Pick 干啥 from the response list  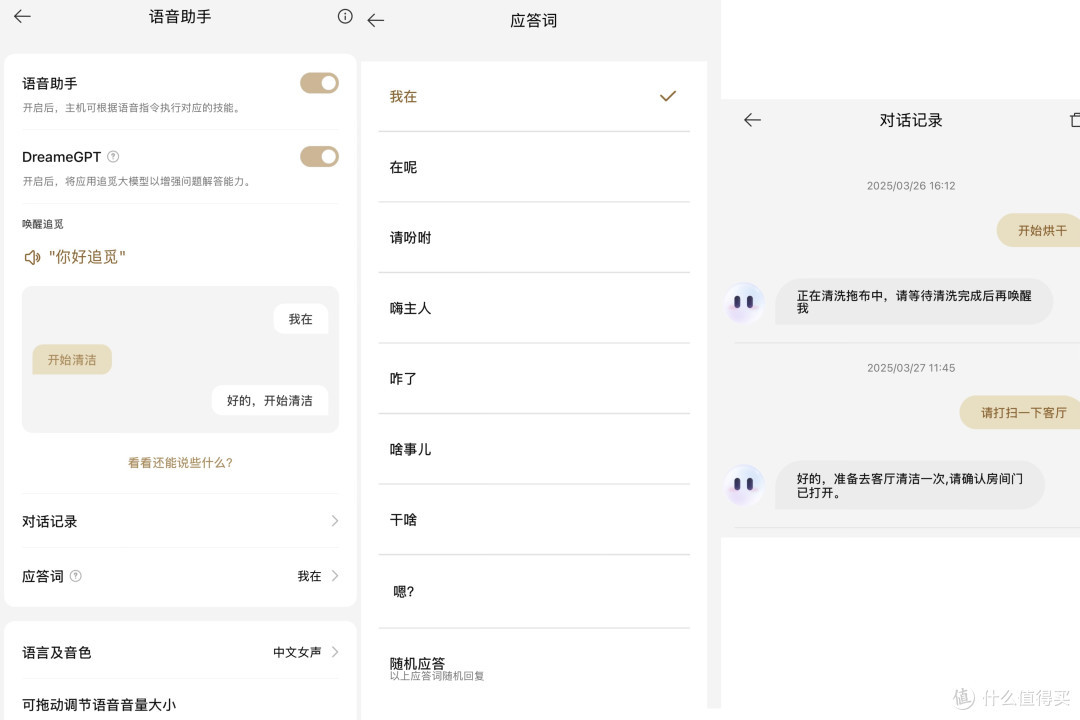[534, 520]
